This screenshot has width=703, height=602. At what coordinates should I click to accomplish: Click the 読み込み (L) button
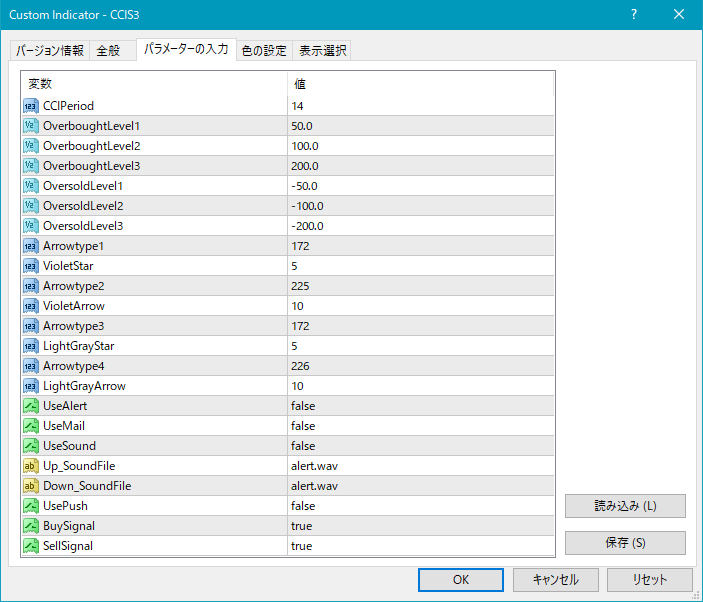(625, 506)
